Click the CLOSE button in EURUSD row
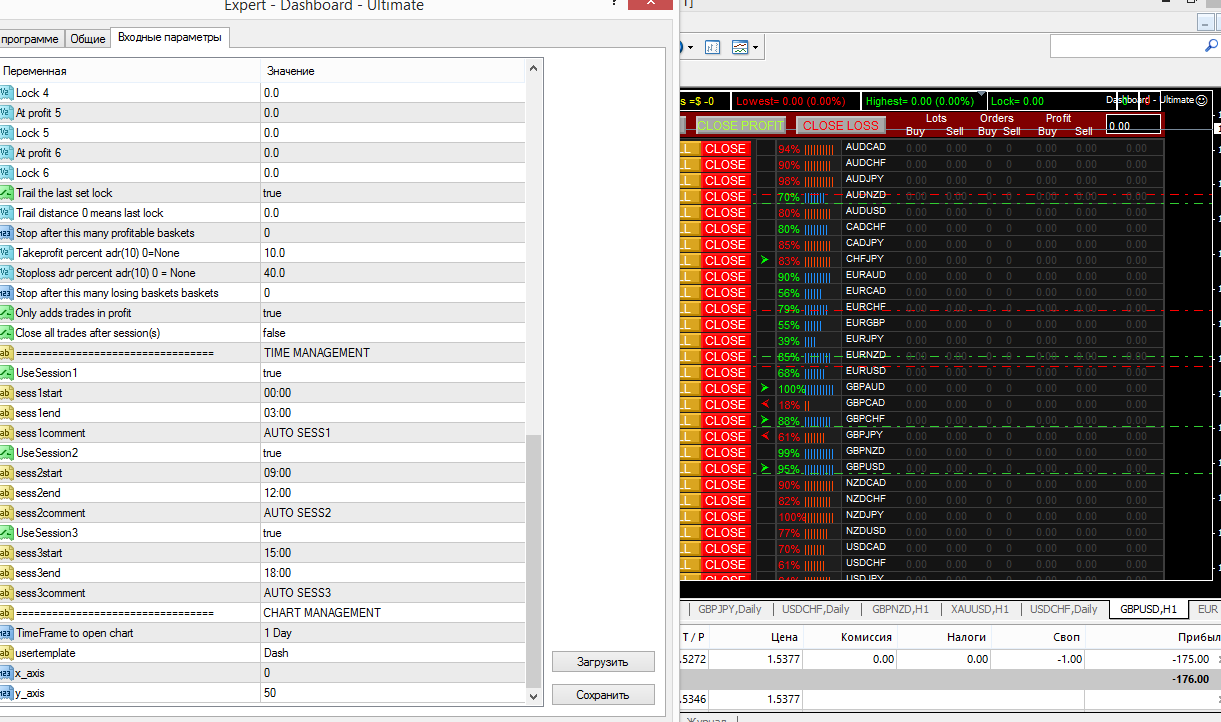 click(x=725, y=372)
